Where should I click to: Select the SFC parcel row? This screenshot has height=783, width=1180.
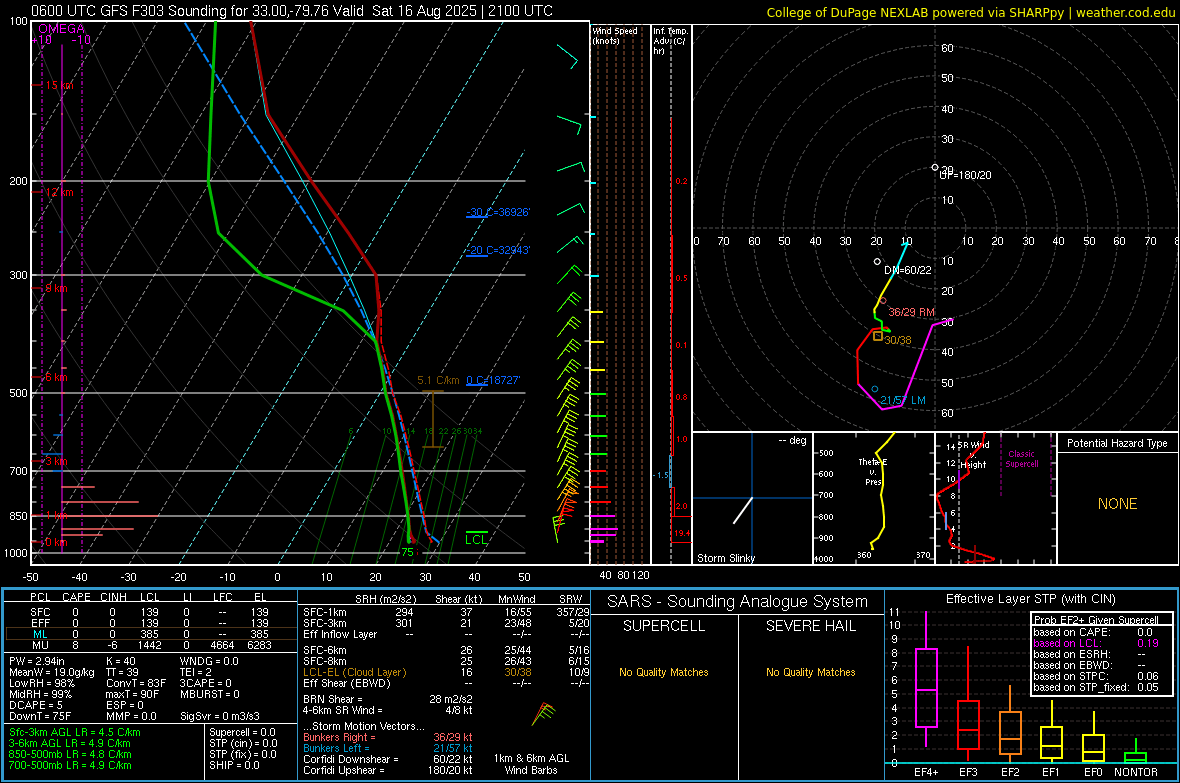coord(150,612)
